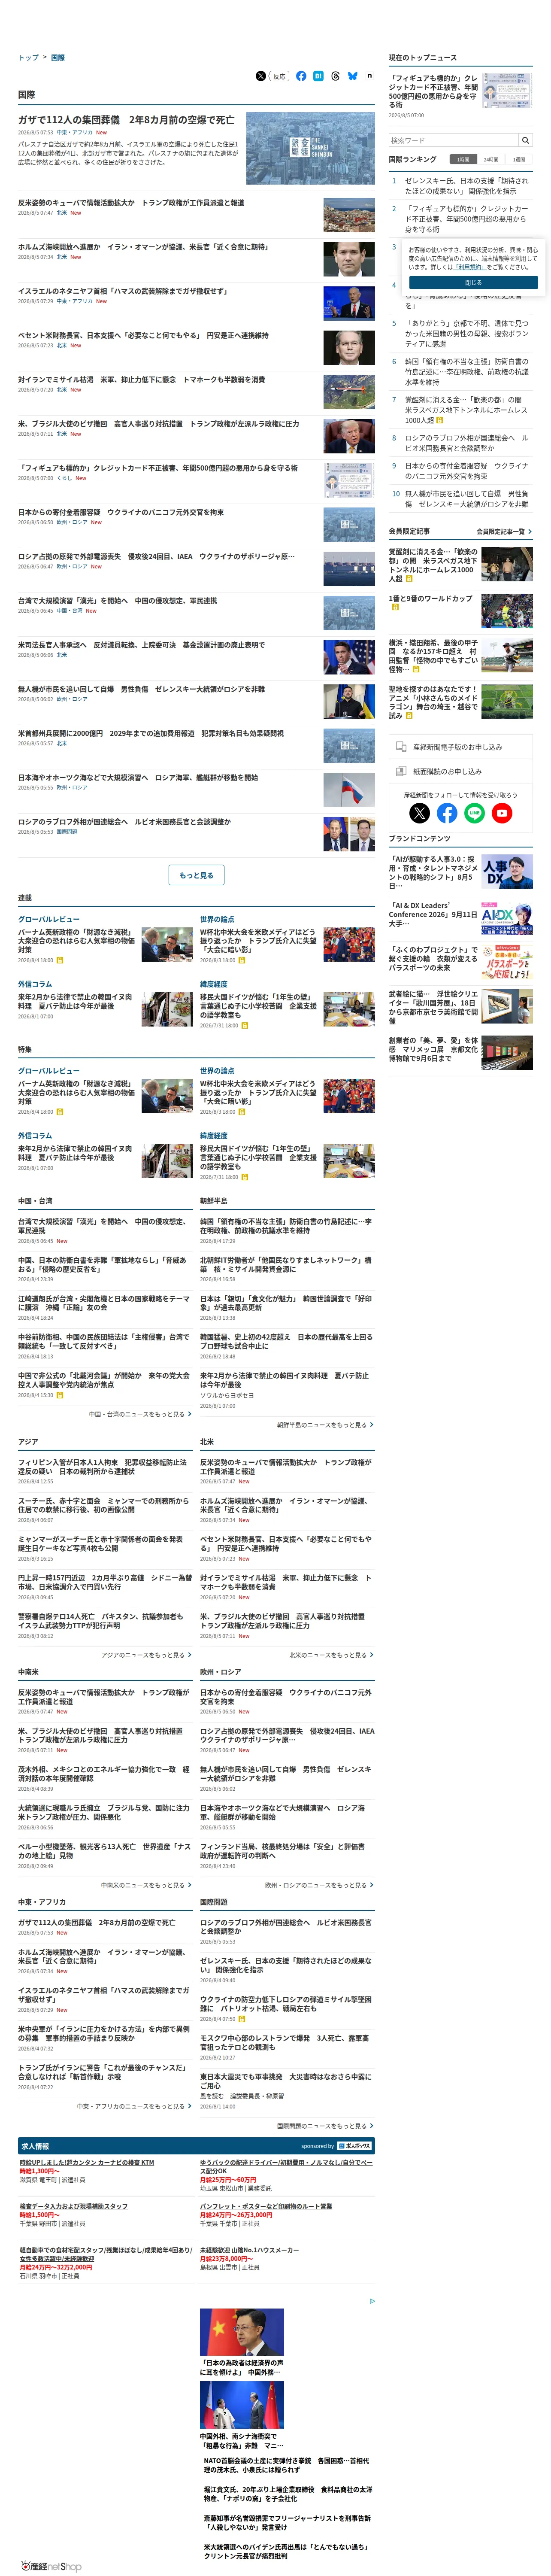Focus the 検索ワード search field
This screenshot has height=2576, width=551.
tap(453, 140)
